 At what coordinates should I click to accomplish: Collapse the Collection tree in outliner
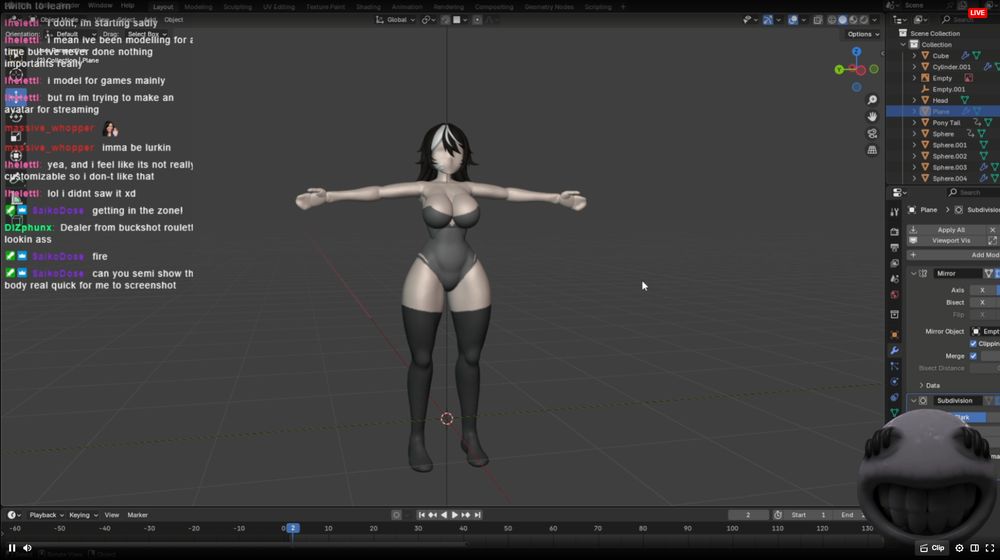click(x=903, y=45)
